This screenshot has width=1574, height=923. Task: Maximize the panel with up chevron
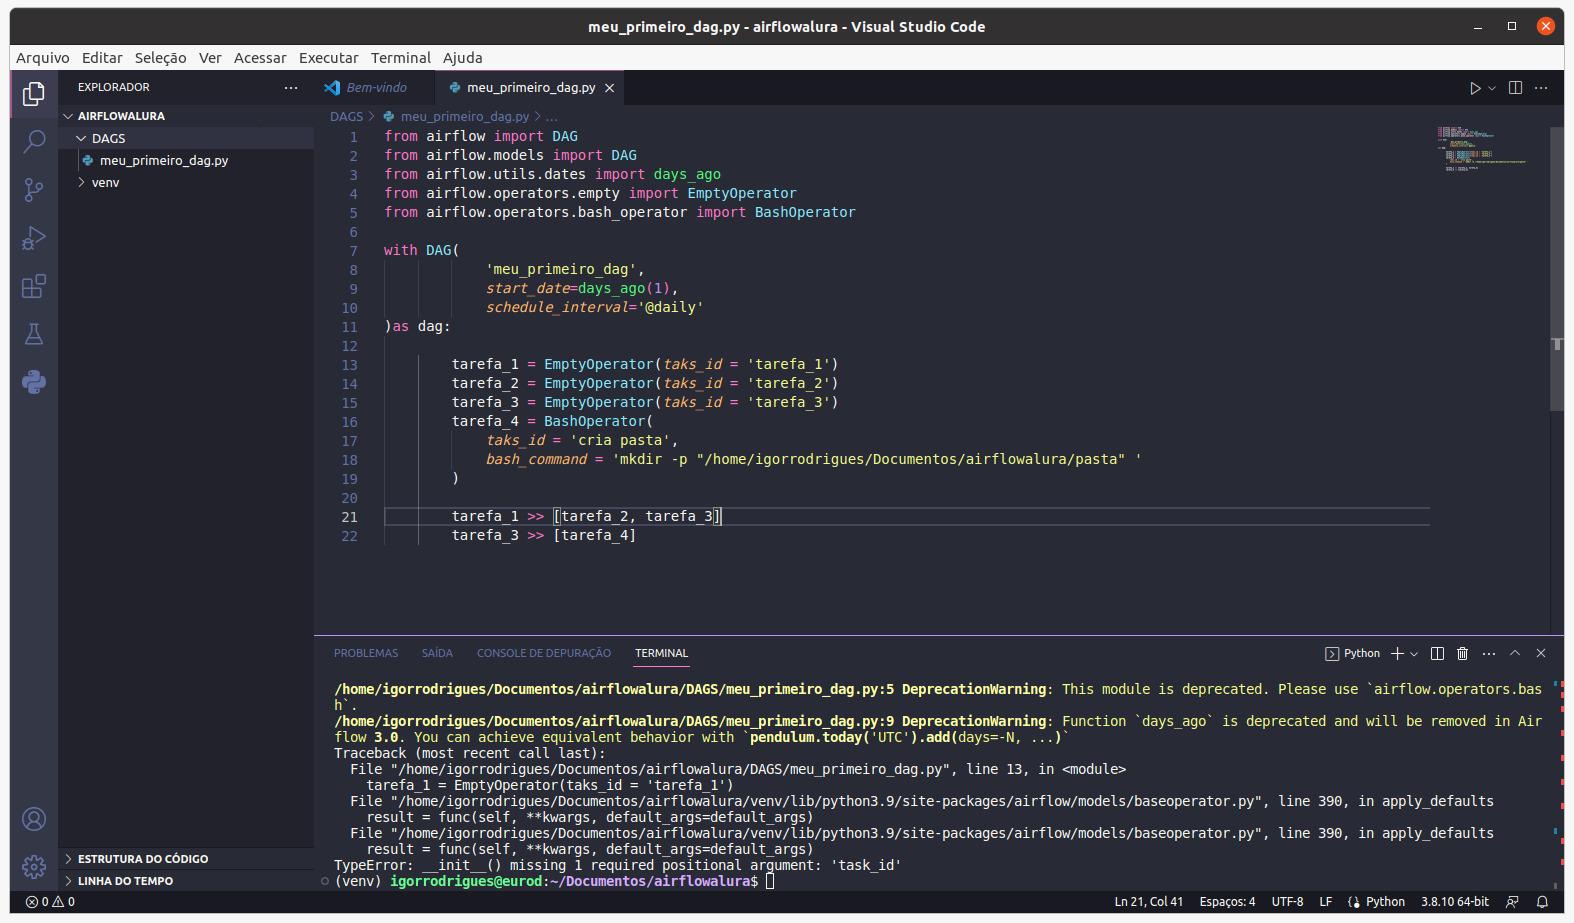(x=1515, y=653)
